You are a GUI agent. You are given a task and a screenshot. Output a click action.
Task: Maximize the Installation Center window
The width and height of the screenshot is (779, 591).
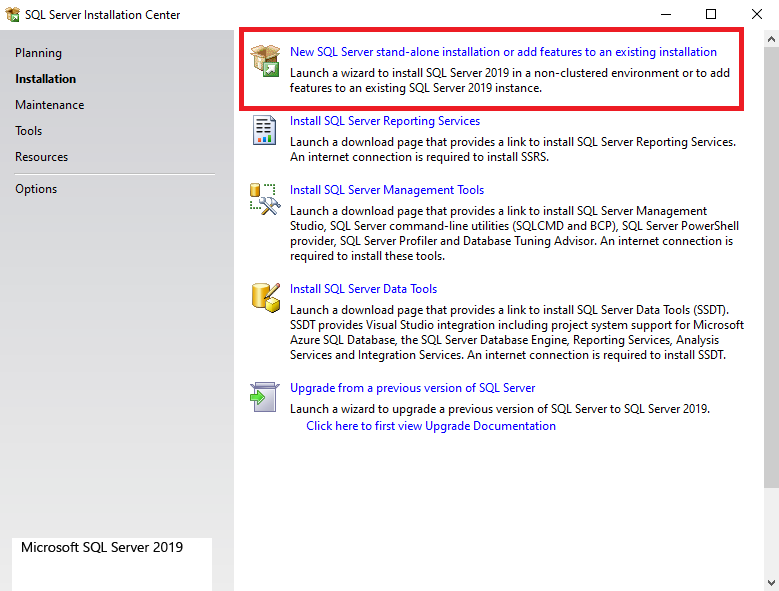pyautogui.click(x=711, y=14)
